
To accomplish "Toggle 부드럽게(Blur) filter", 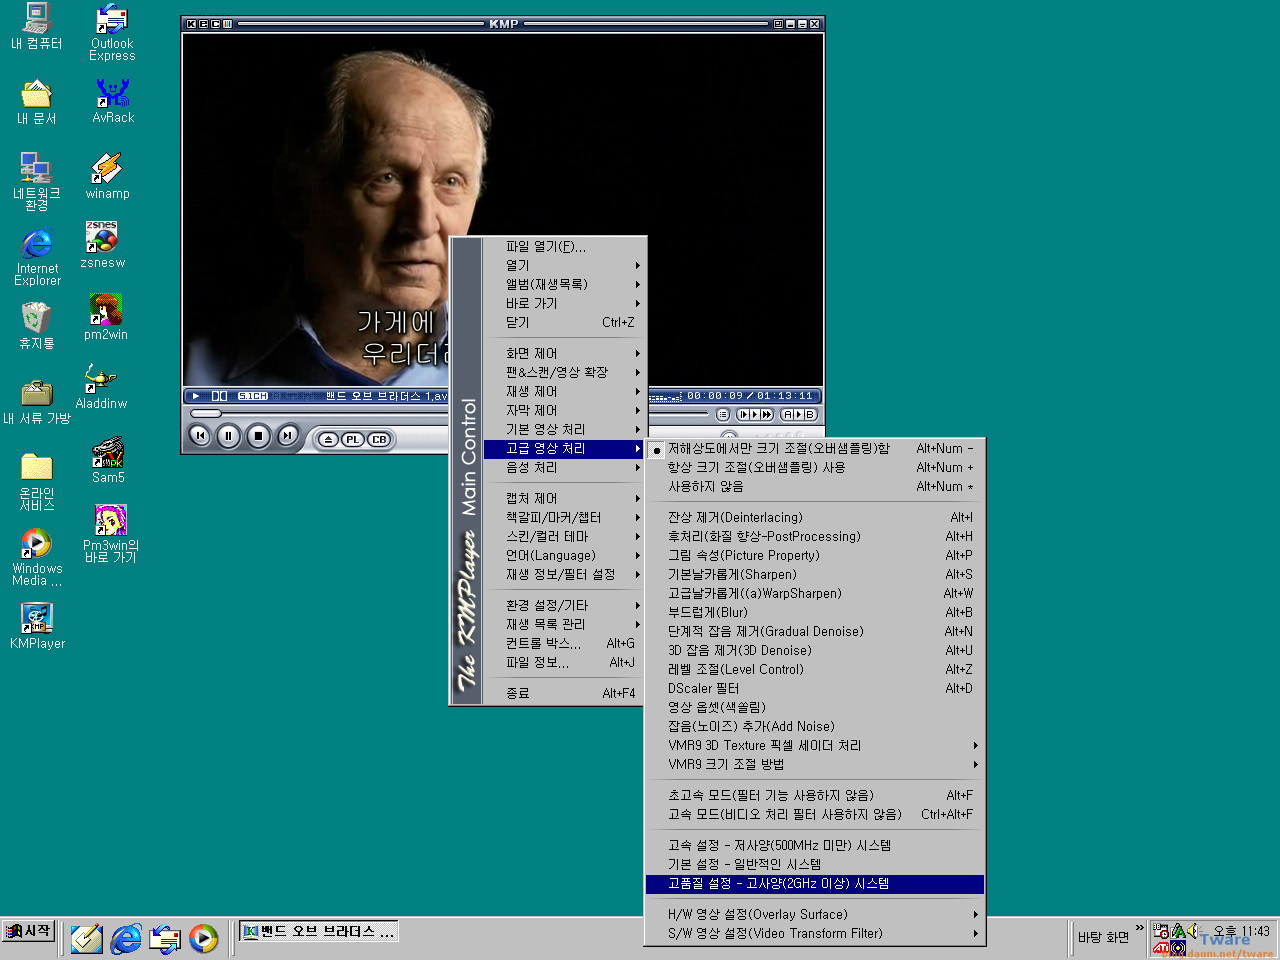I will point(815,613).
